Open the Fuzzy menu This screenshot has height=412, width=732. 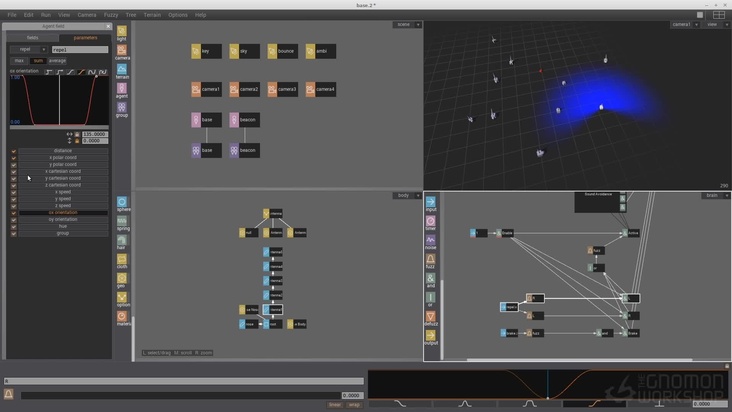pyautogui.click(x=112, y=15)
